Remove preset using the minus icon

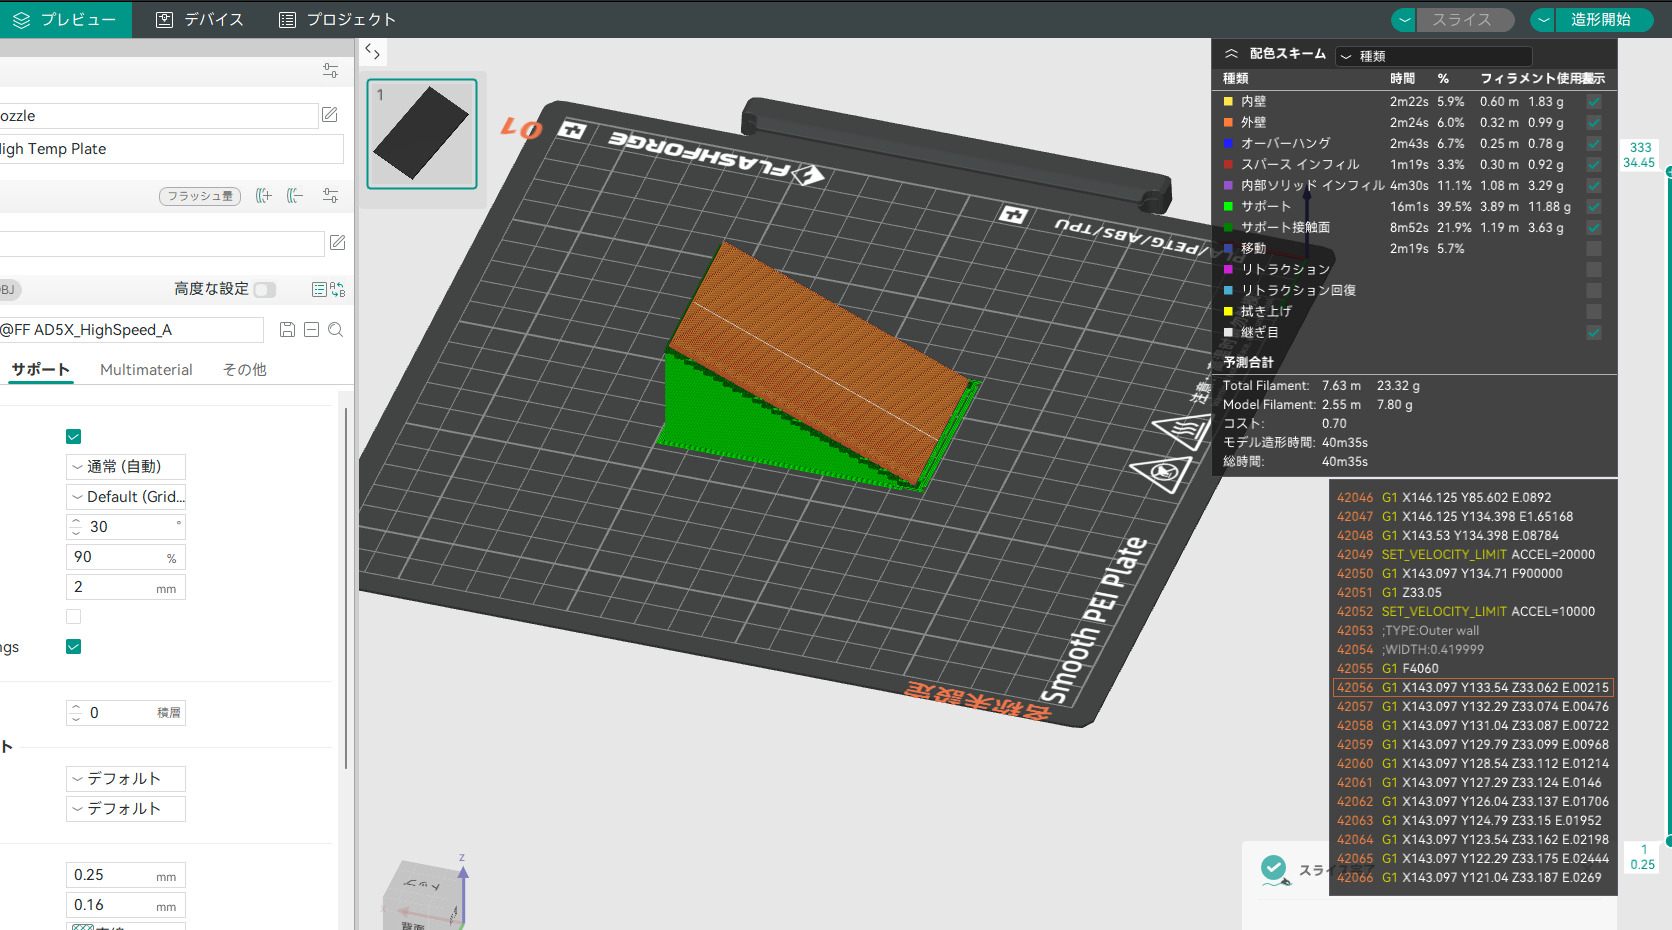coord(311,329)
